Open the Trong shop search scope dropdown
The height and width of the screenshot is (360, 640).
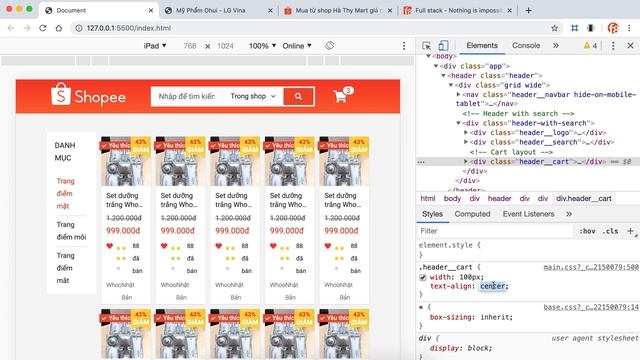coord(253,96)
